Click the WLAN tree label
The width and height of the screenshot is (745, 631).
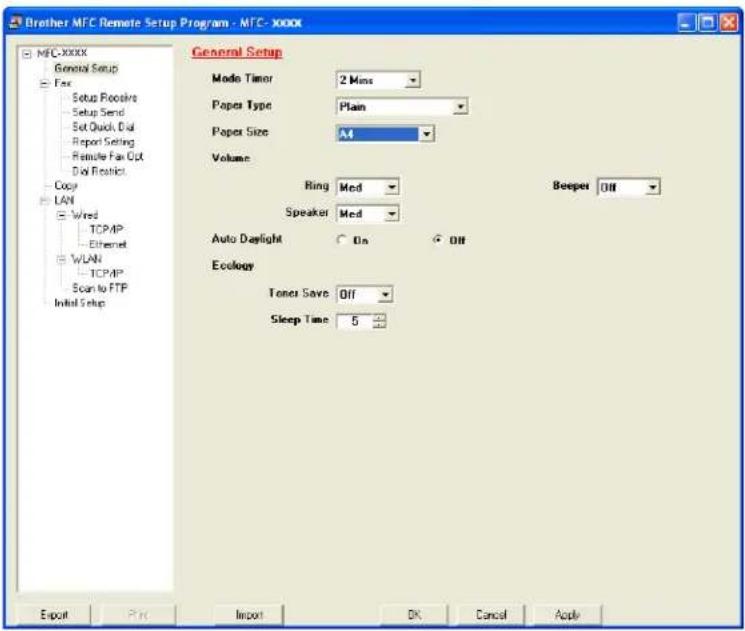point(86,259)
